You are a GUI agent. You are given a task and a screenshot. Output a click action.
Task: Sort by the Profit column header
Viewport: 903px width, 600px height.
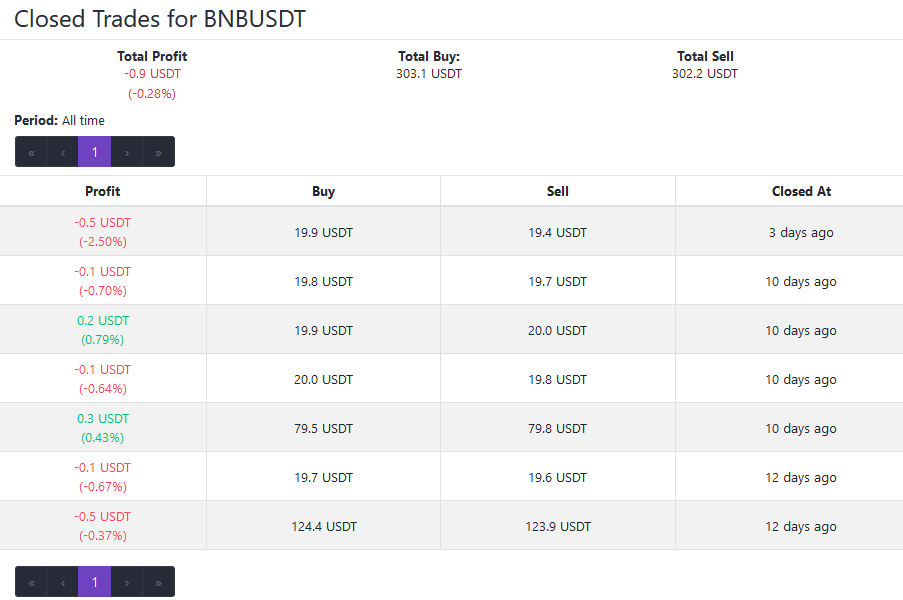[x=102, y=191]
